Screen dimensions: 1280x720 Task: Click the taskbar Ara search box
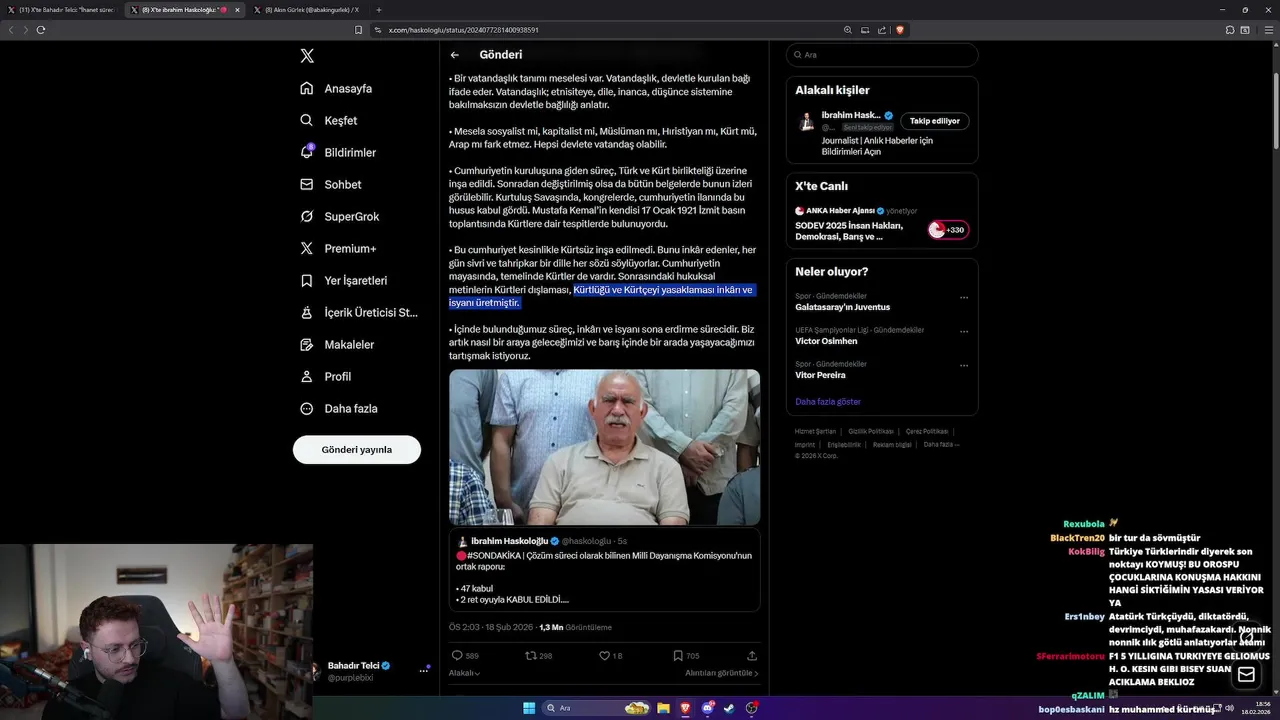click(596, 708)
